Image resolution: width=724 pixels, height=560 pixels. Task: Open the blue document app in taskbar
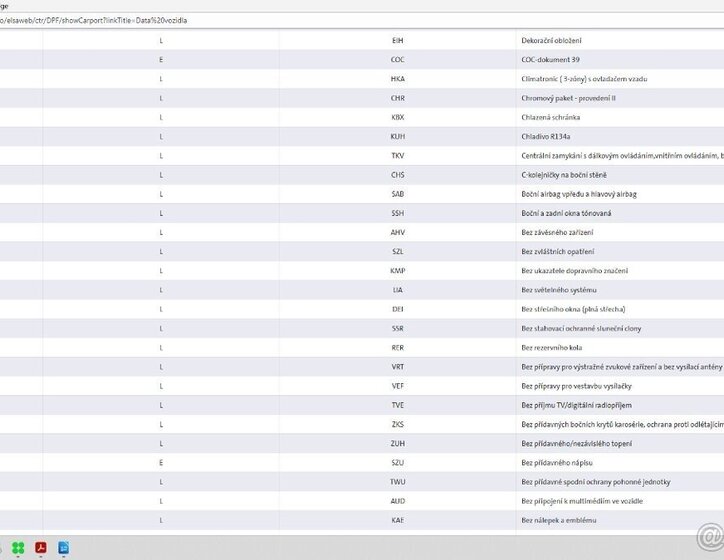(x=64, y=547)
